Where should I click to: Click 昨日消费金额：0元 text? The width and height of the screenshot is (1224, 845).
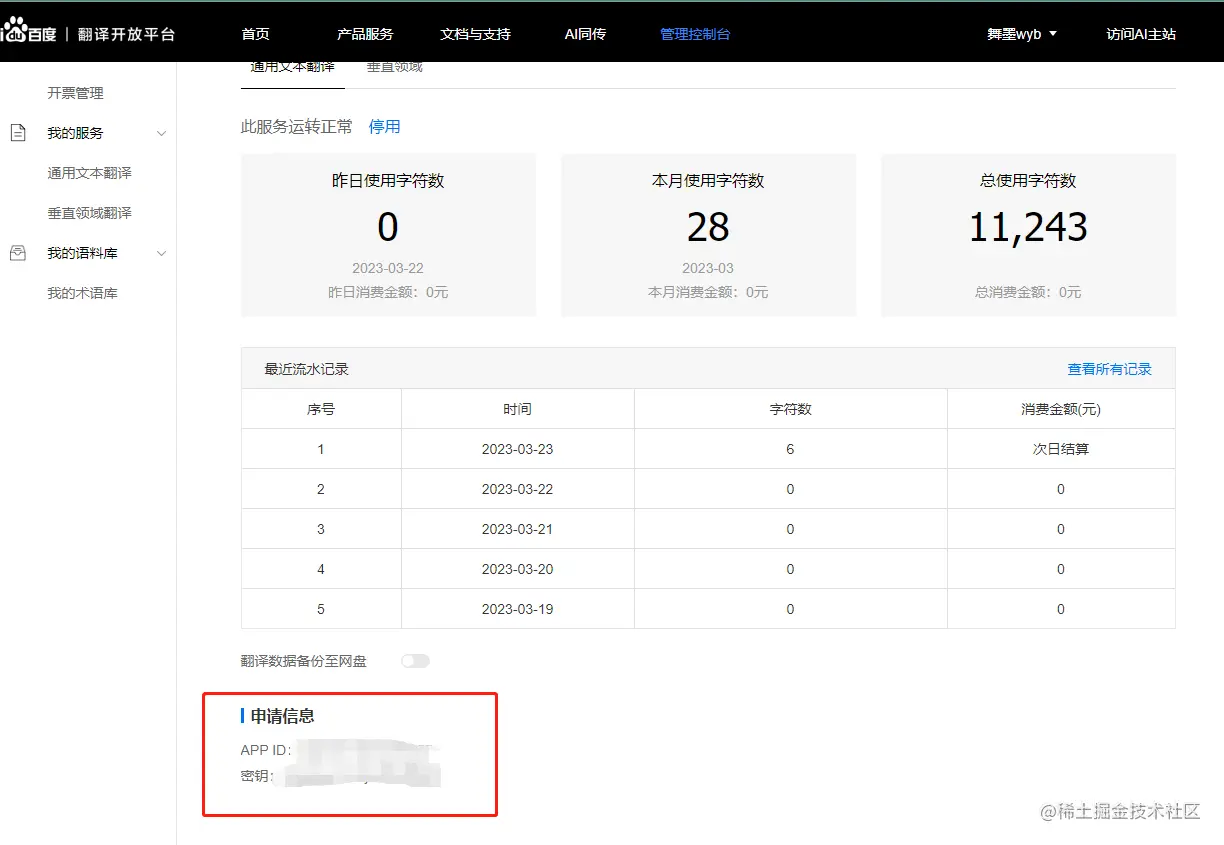pyautogui.click(x=388, y=292)
